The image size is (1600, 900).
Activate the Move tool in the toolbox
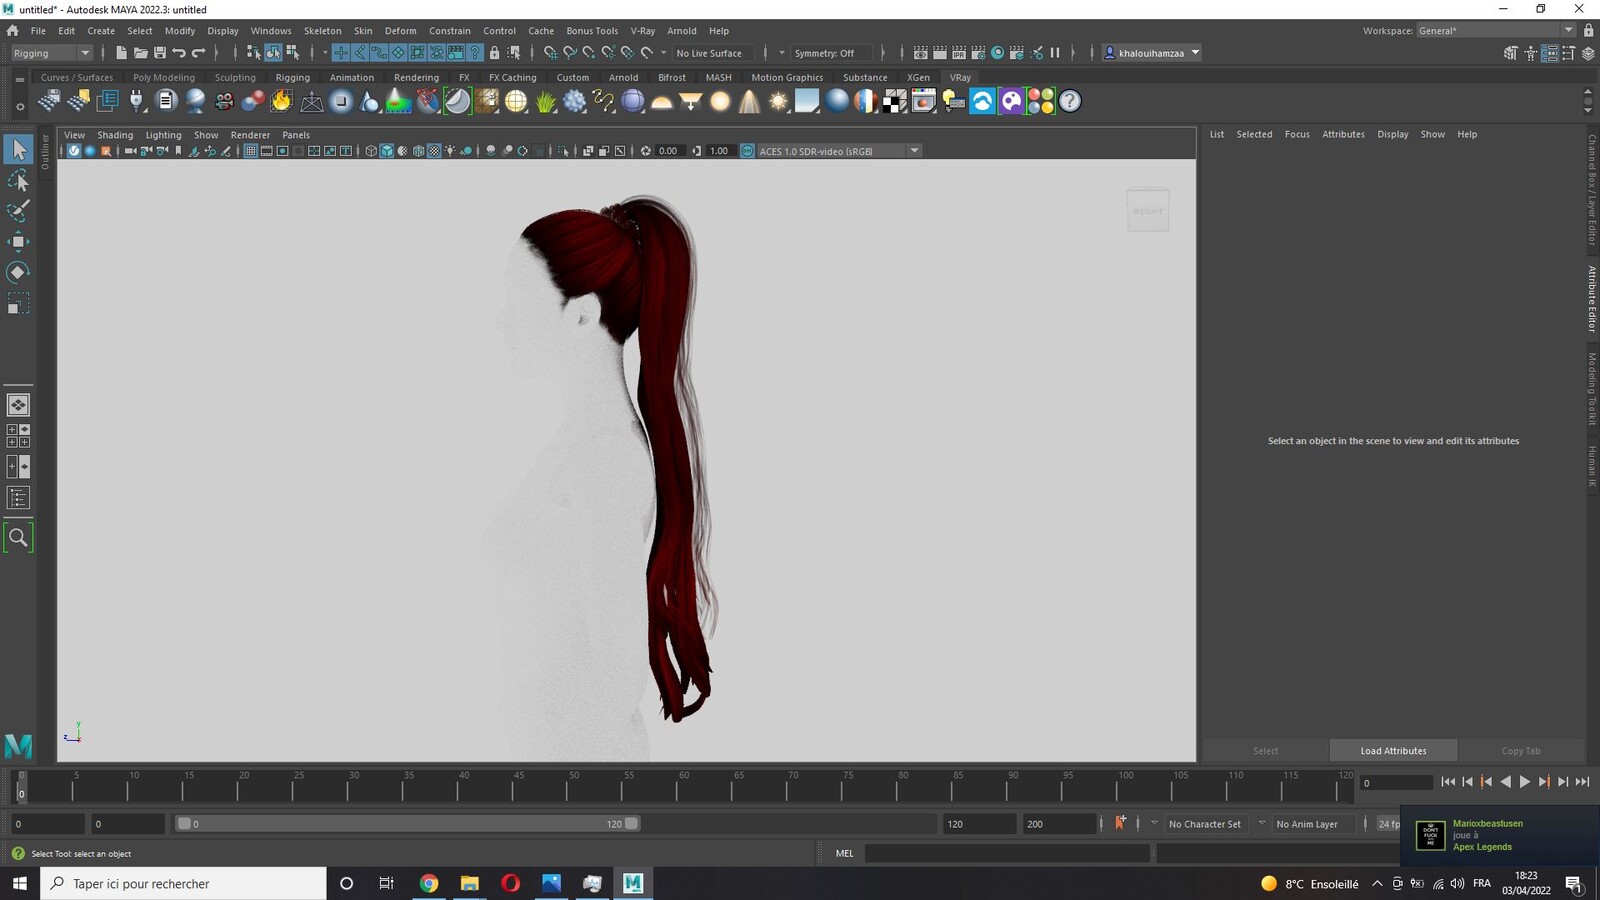click(x=18, y=242)
